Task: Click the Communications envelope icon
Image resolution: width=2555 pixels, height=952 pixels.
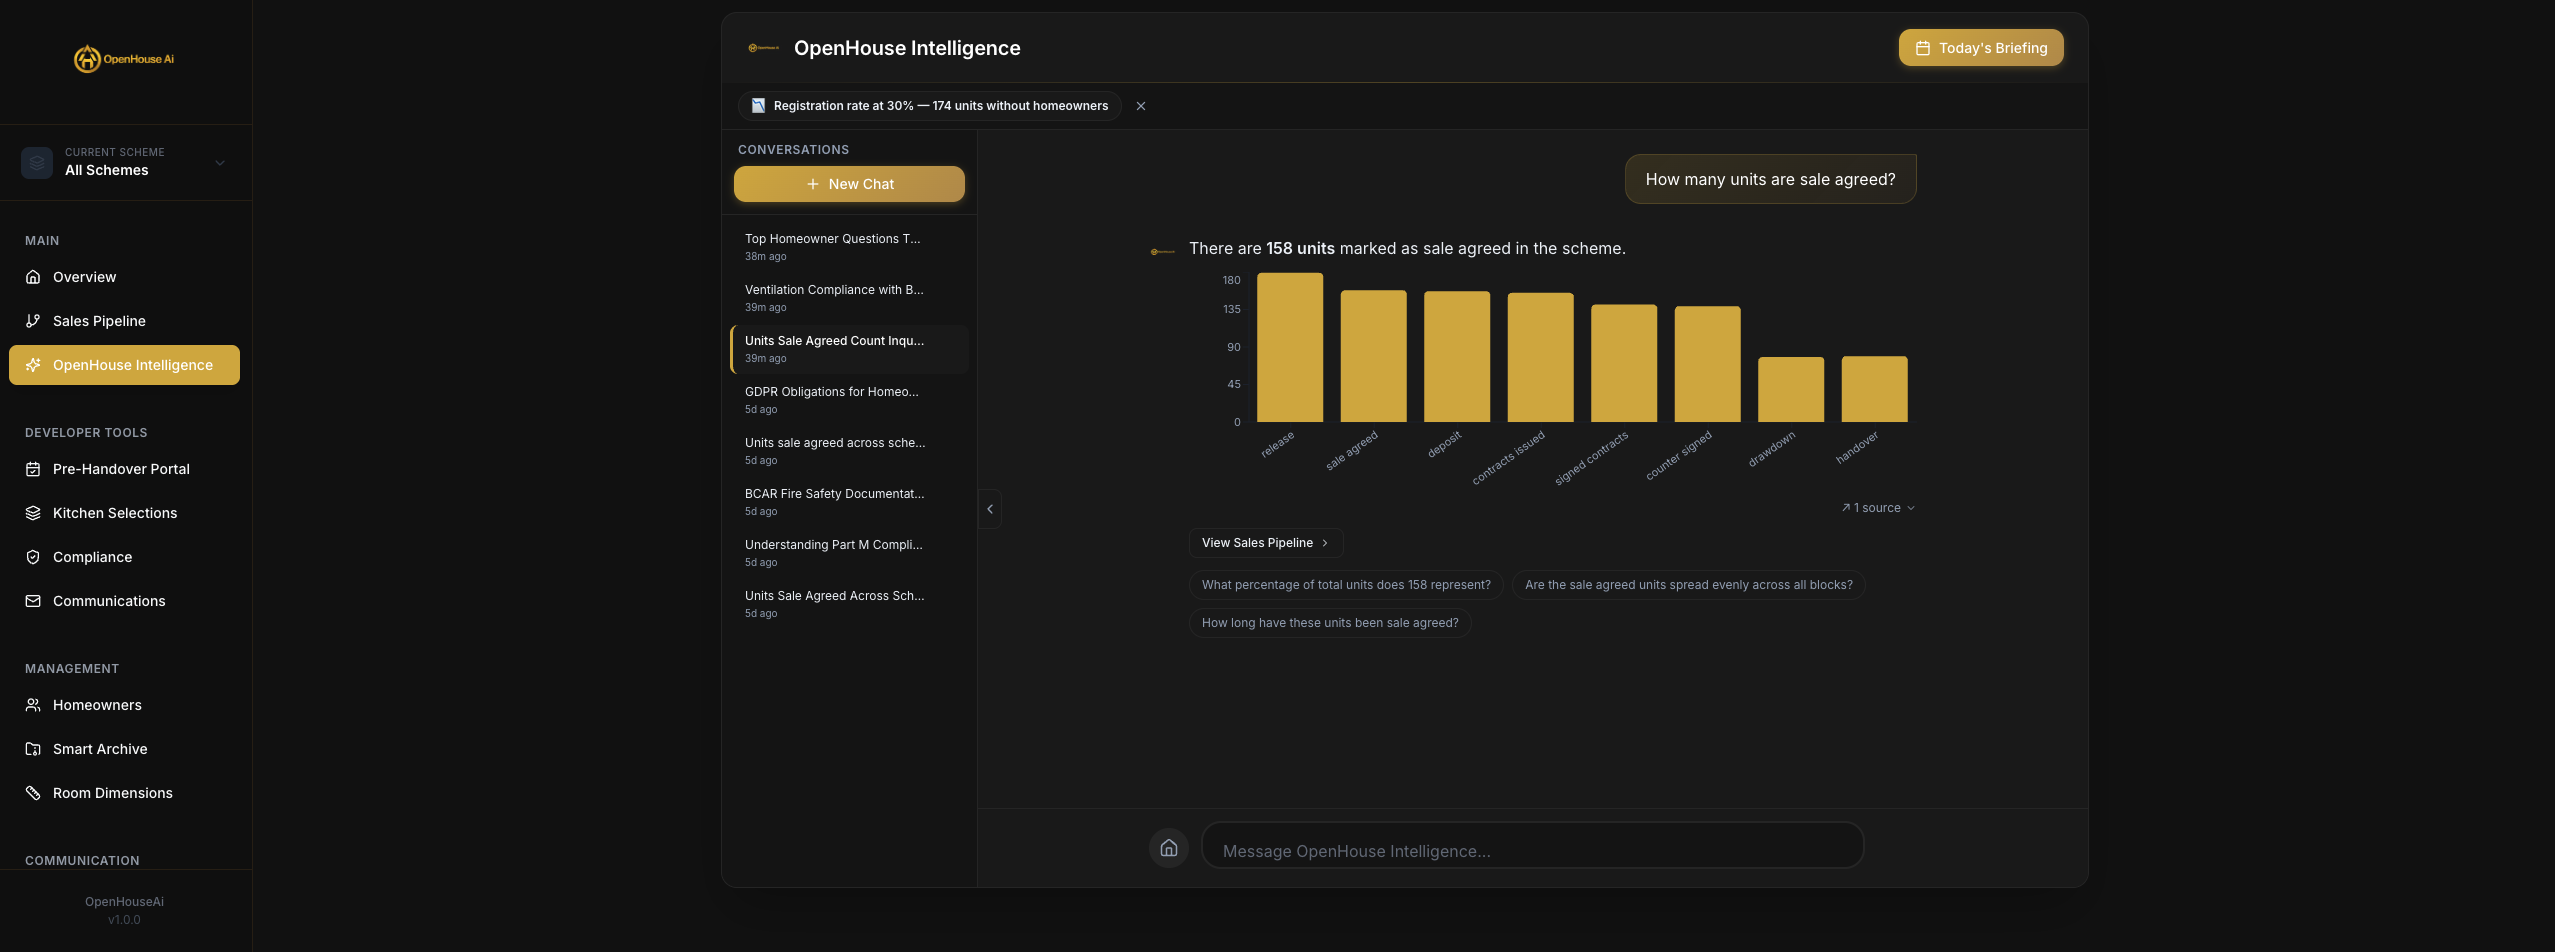Action: click(33, 601)
